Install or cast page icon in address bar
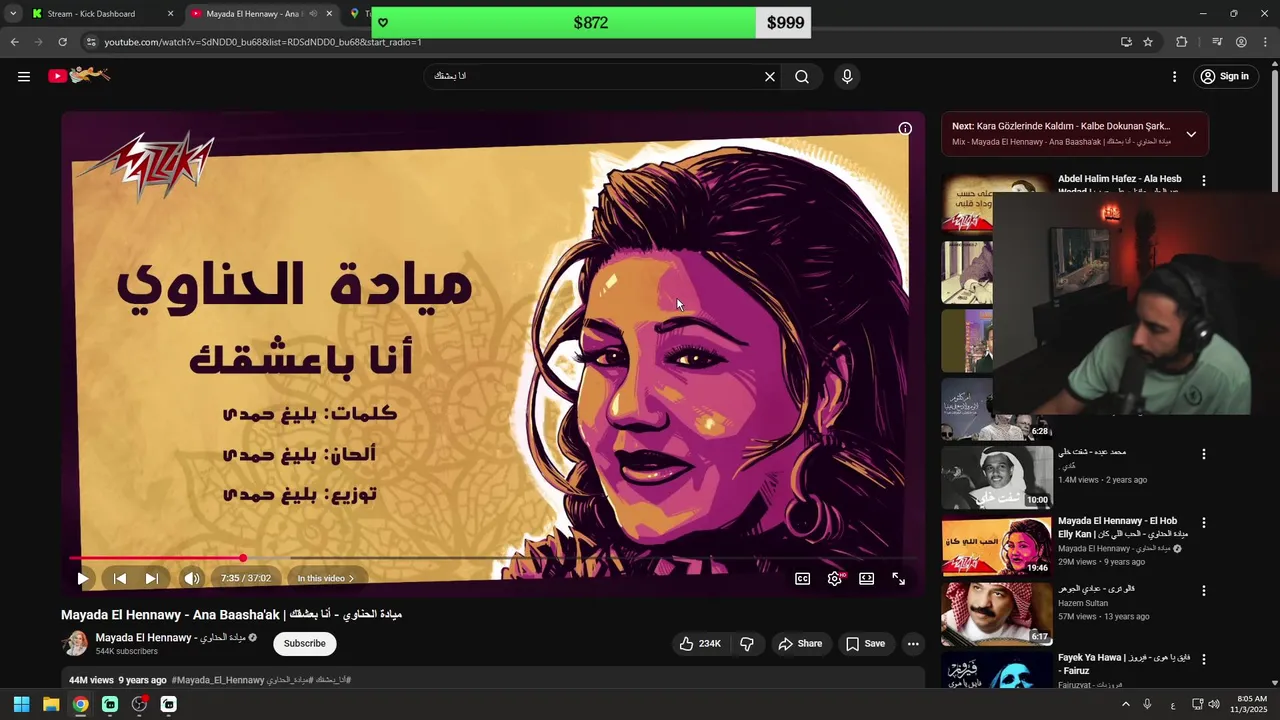Screen dimensions: 1280x720 click(1126, 42)
